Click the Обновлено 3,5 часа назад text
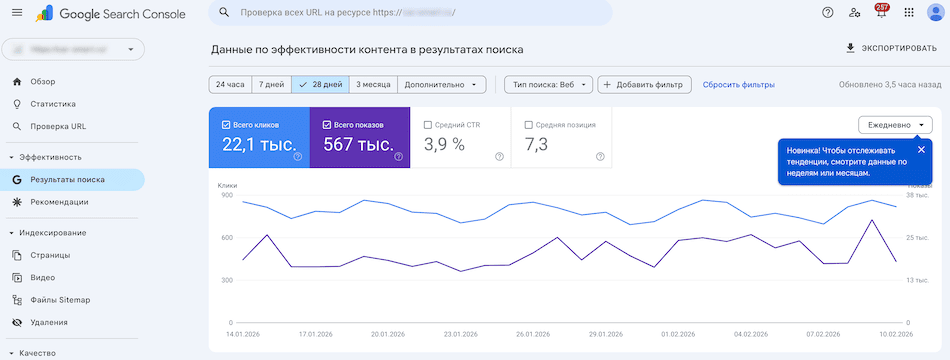Viewport: 950px width, 360px height. pos(890,85)
